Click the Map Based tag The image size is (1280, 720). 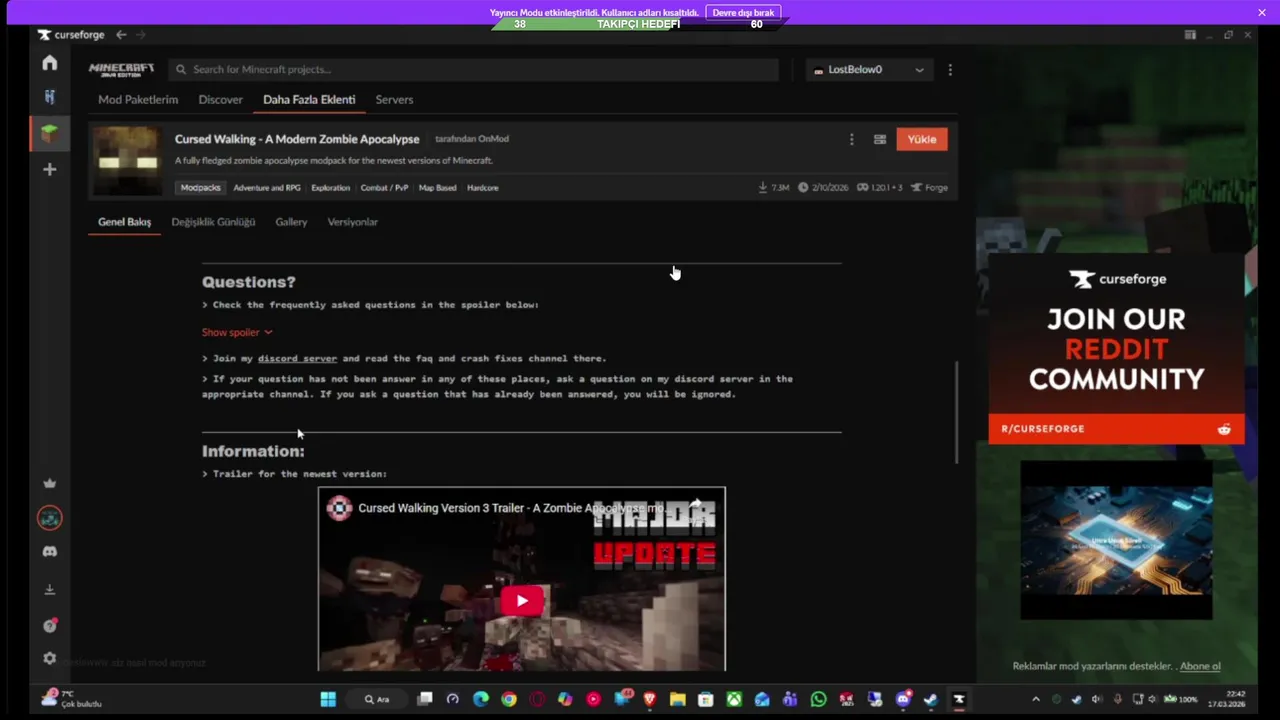pyautogui.click(x=437, y=188)
